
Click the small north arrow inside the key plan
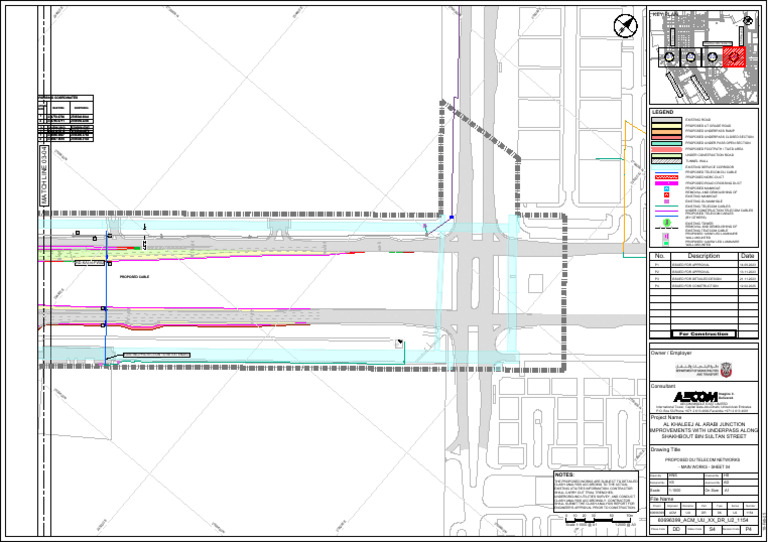point(747,20)
